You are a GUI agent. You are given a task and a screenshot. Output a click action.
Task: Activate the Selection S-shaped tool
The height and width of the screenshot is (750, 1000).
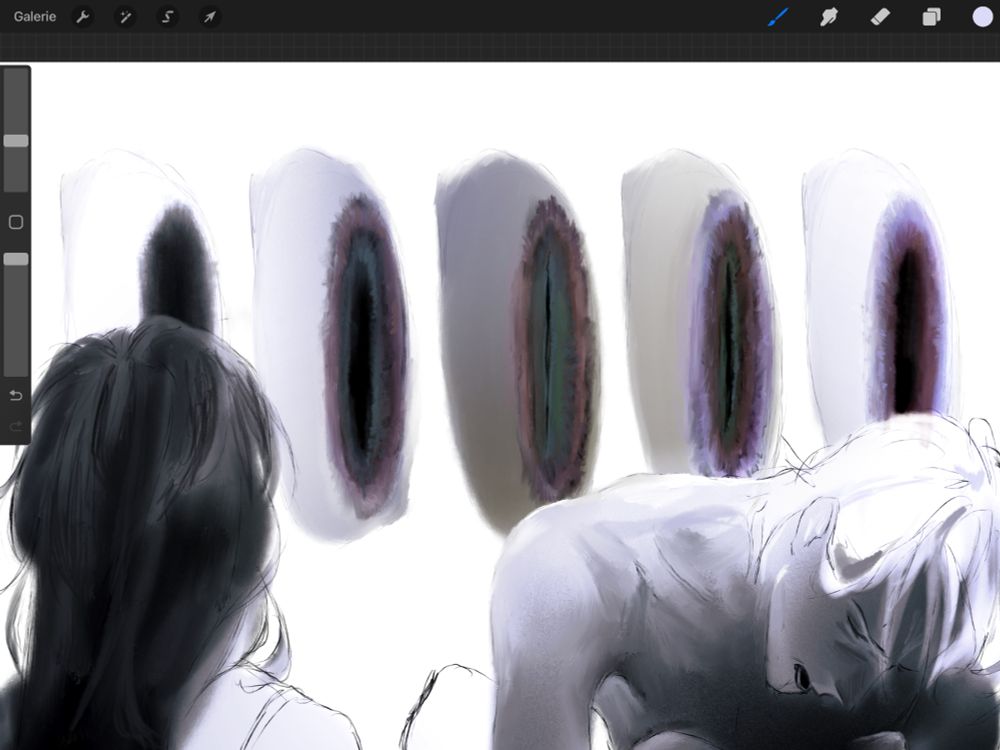[x=167, y=17]
